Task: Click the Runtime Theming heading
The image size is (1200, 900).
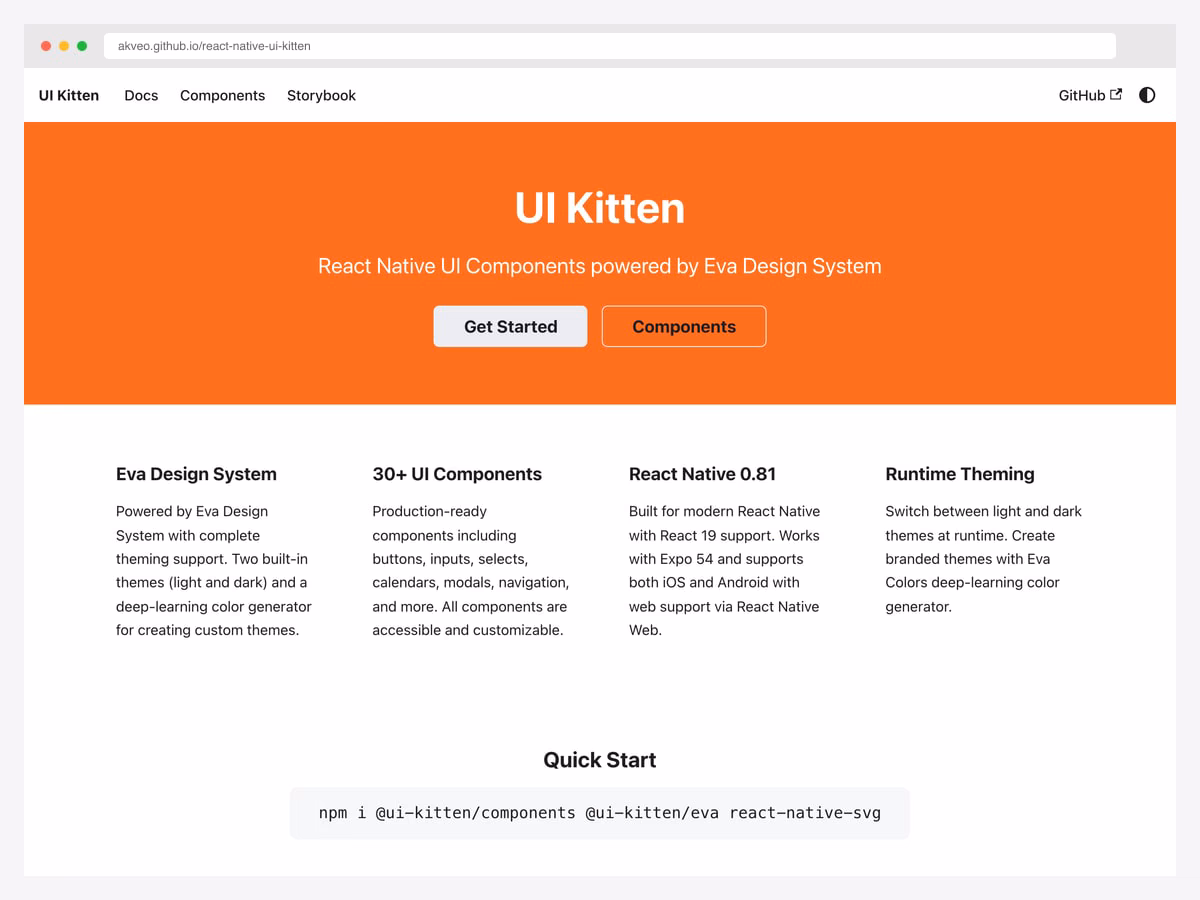Action: click(x=960, y=474)
